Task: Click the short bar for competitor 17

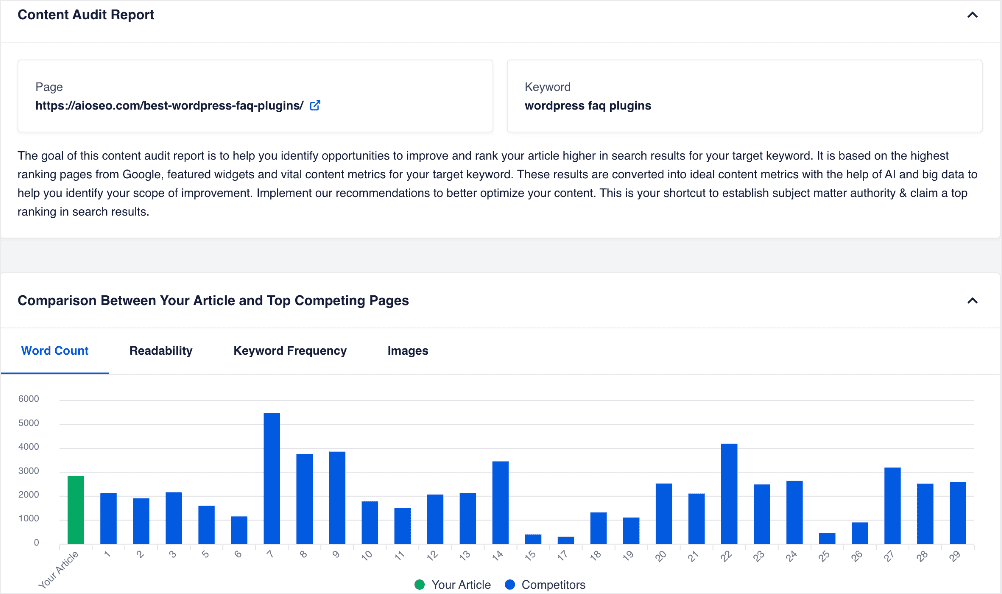Action: [566, 540]
